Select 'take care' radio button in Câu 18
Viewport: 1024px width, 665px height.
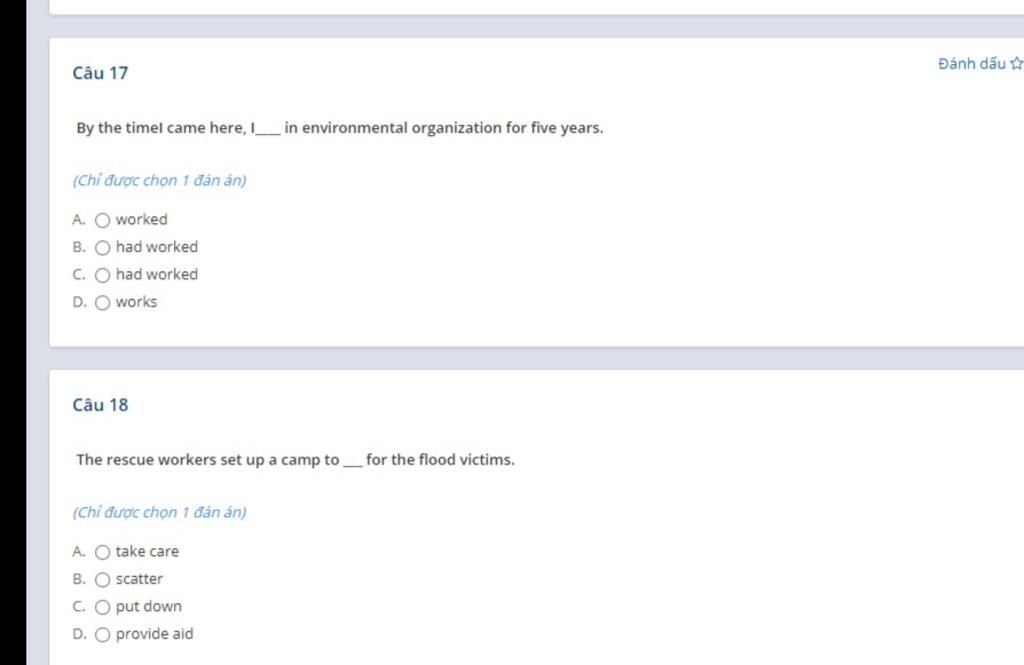[103, 552]
